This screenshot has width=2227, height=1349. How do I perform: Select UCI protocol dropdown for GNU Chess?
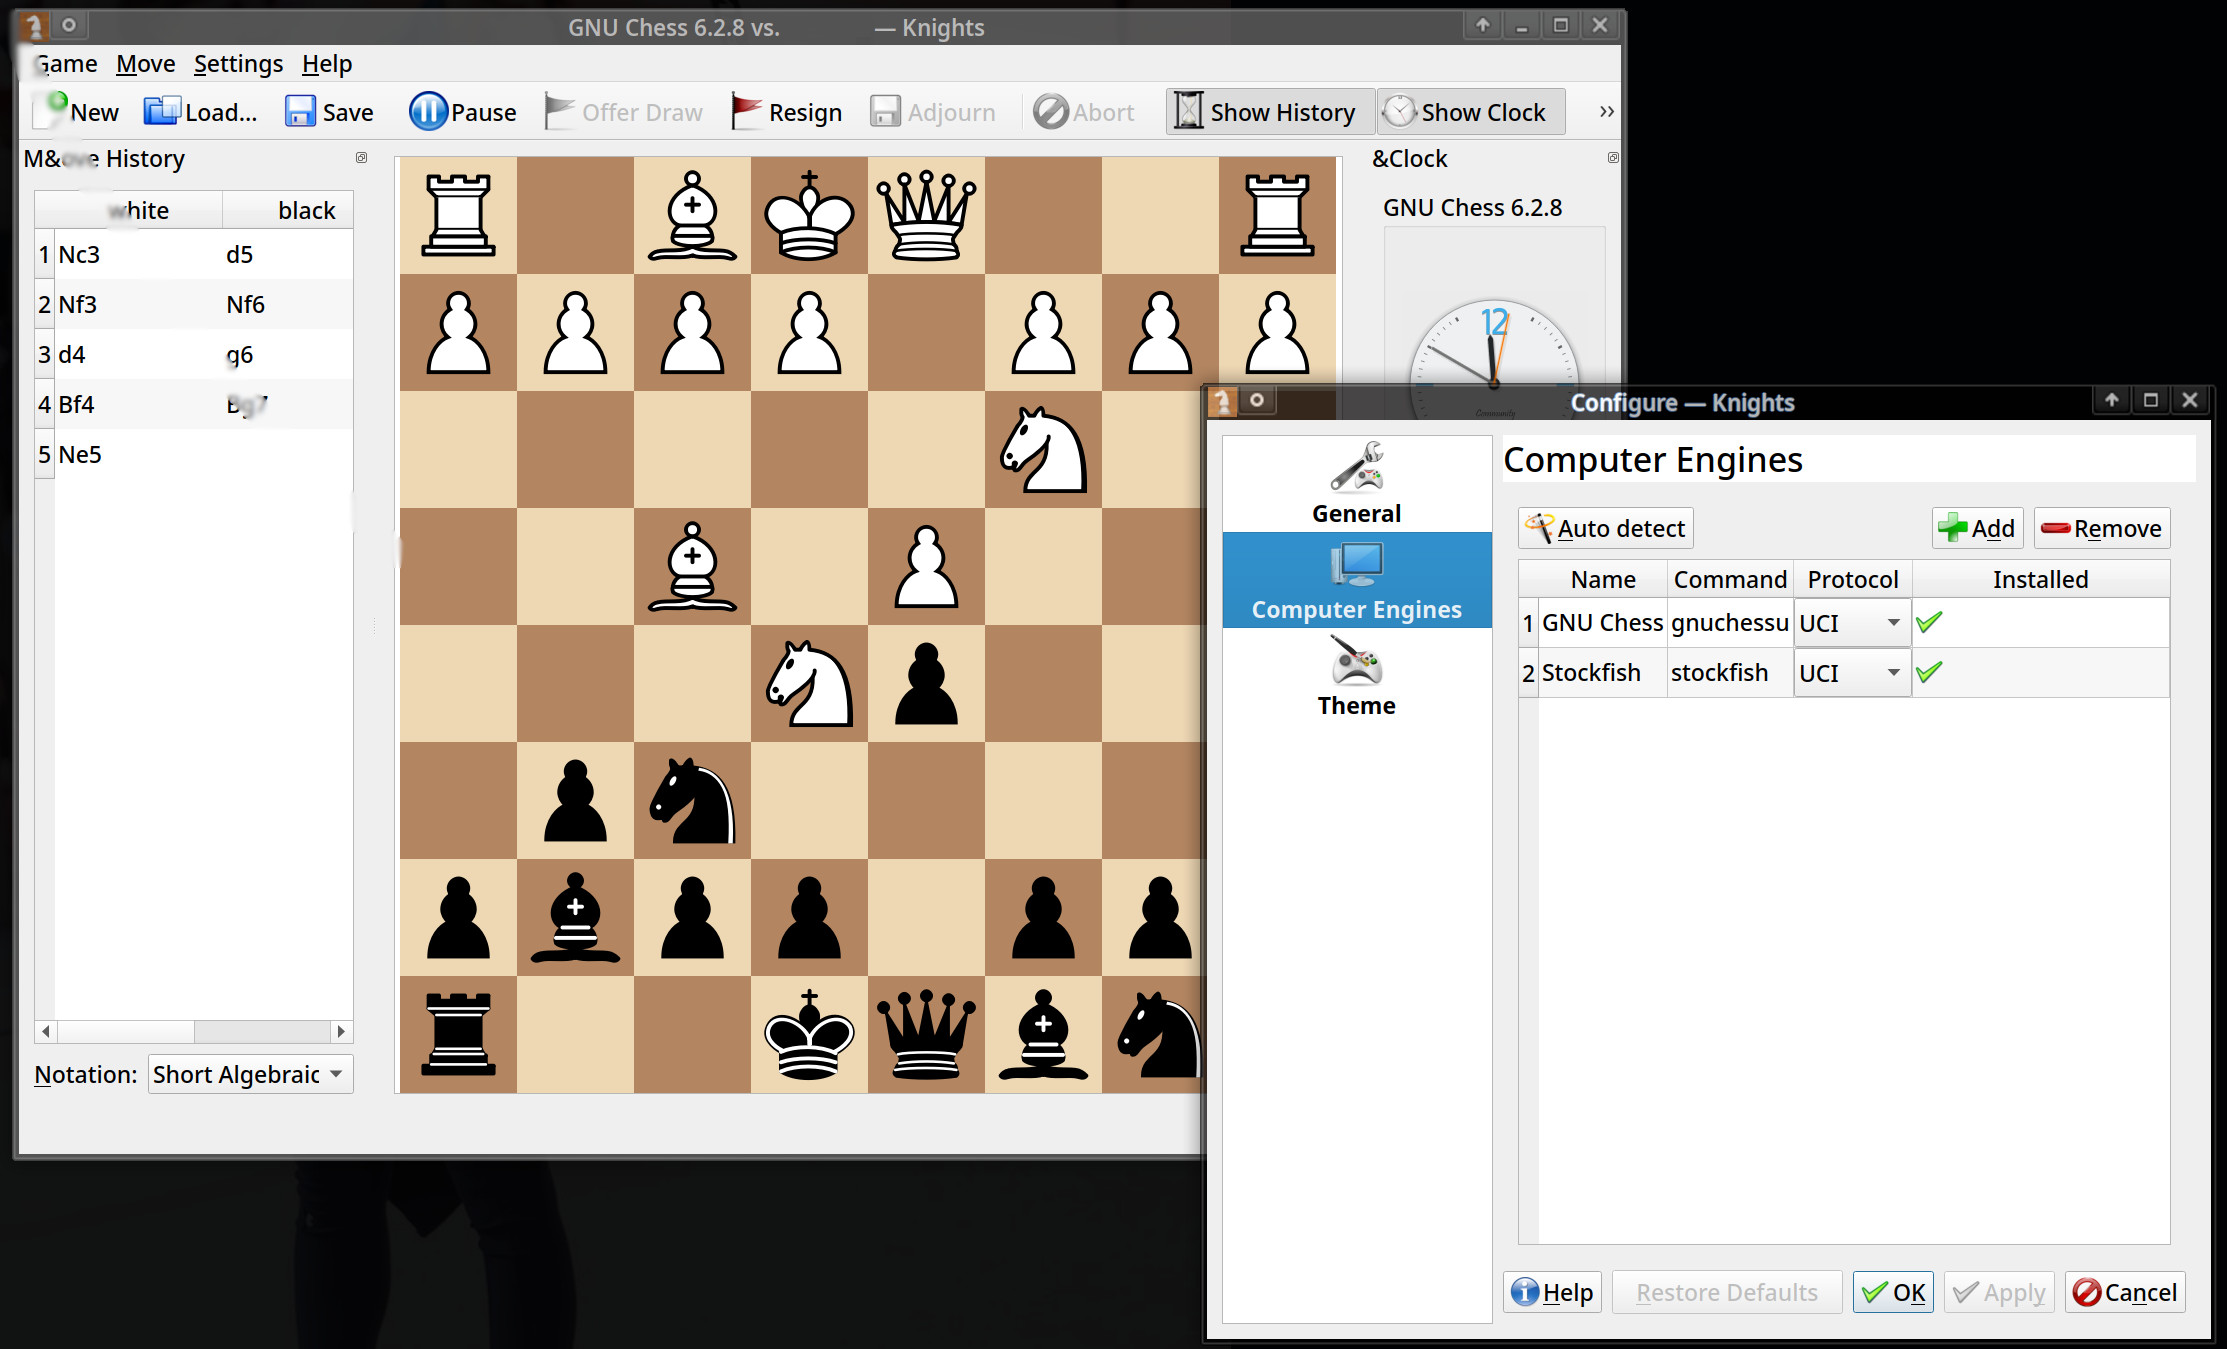pyautogui.click(x=1850, y=622)
